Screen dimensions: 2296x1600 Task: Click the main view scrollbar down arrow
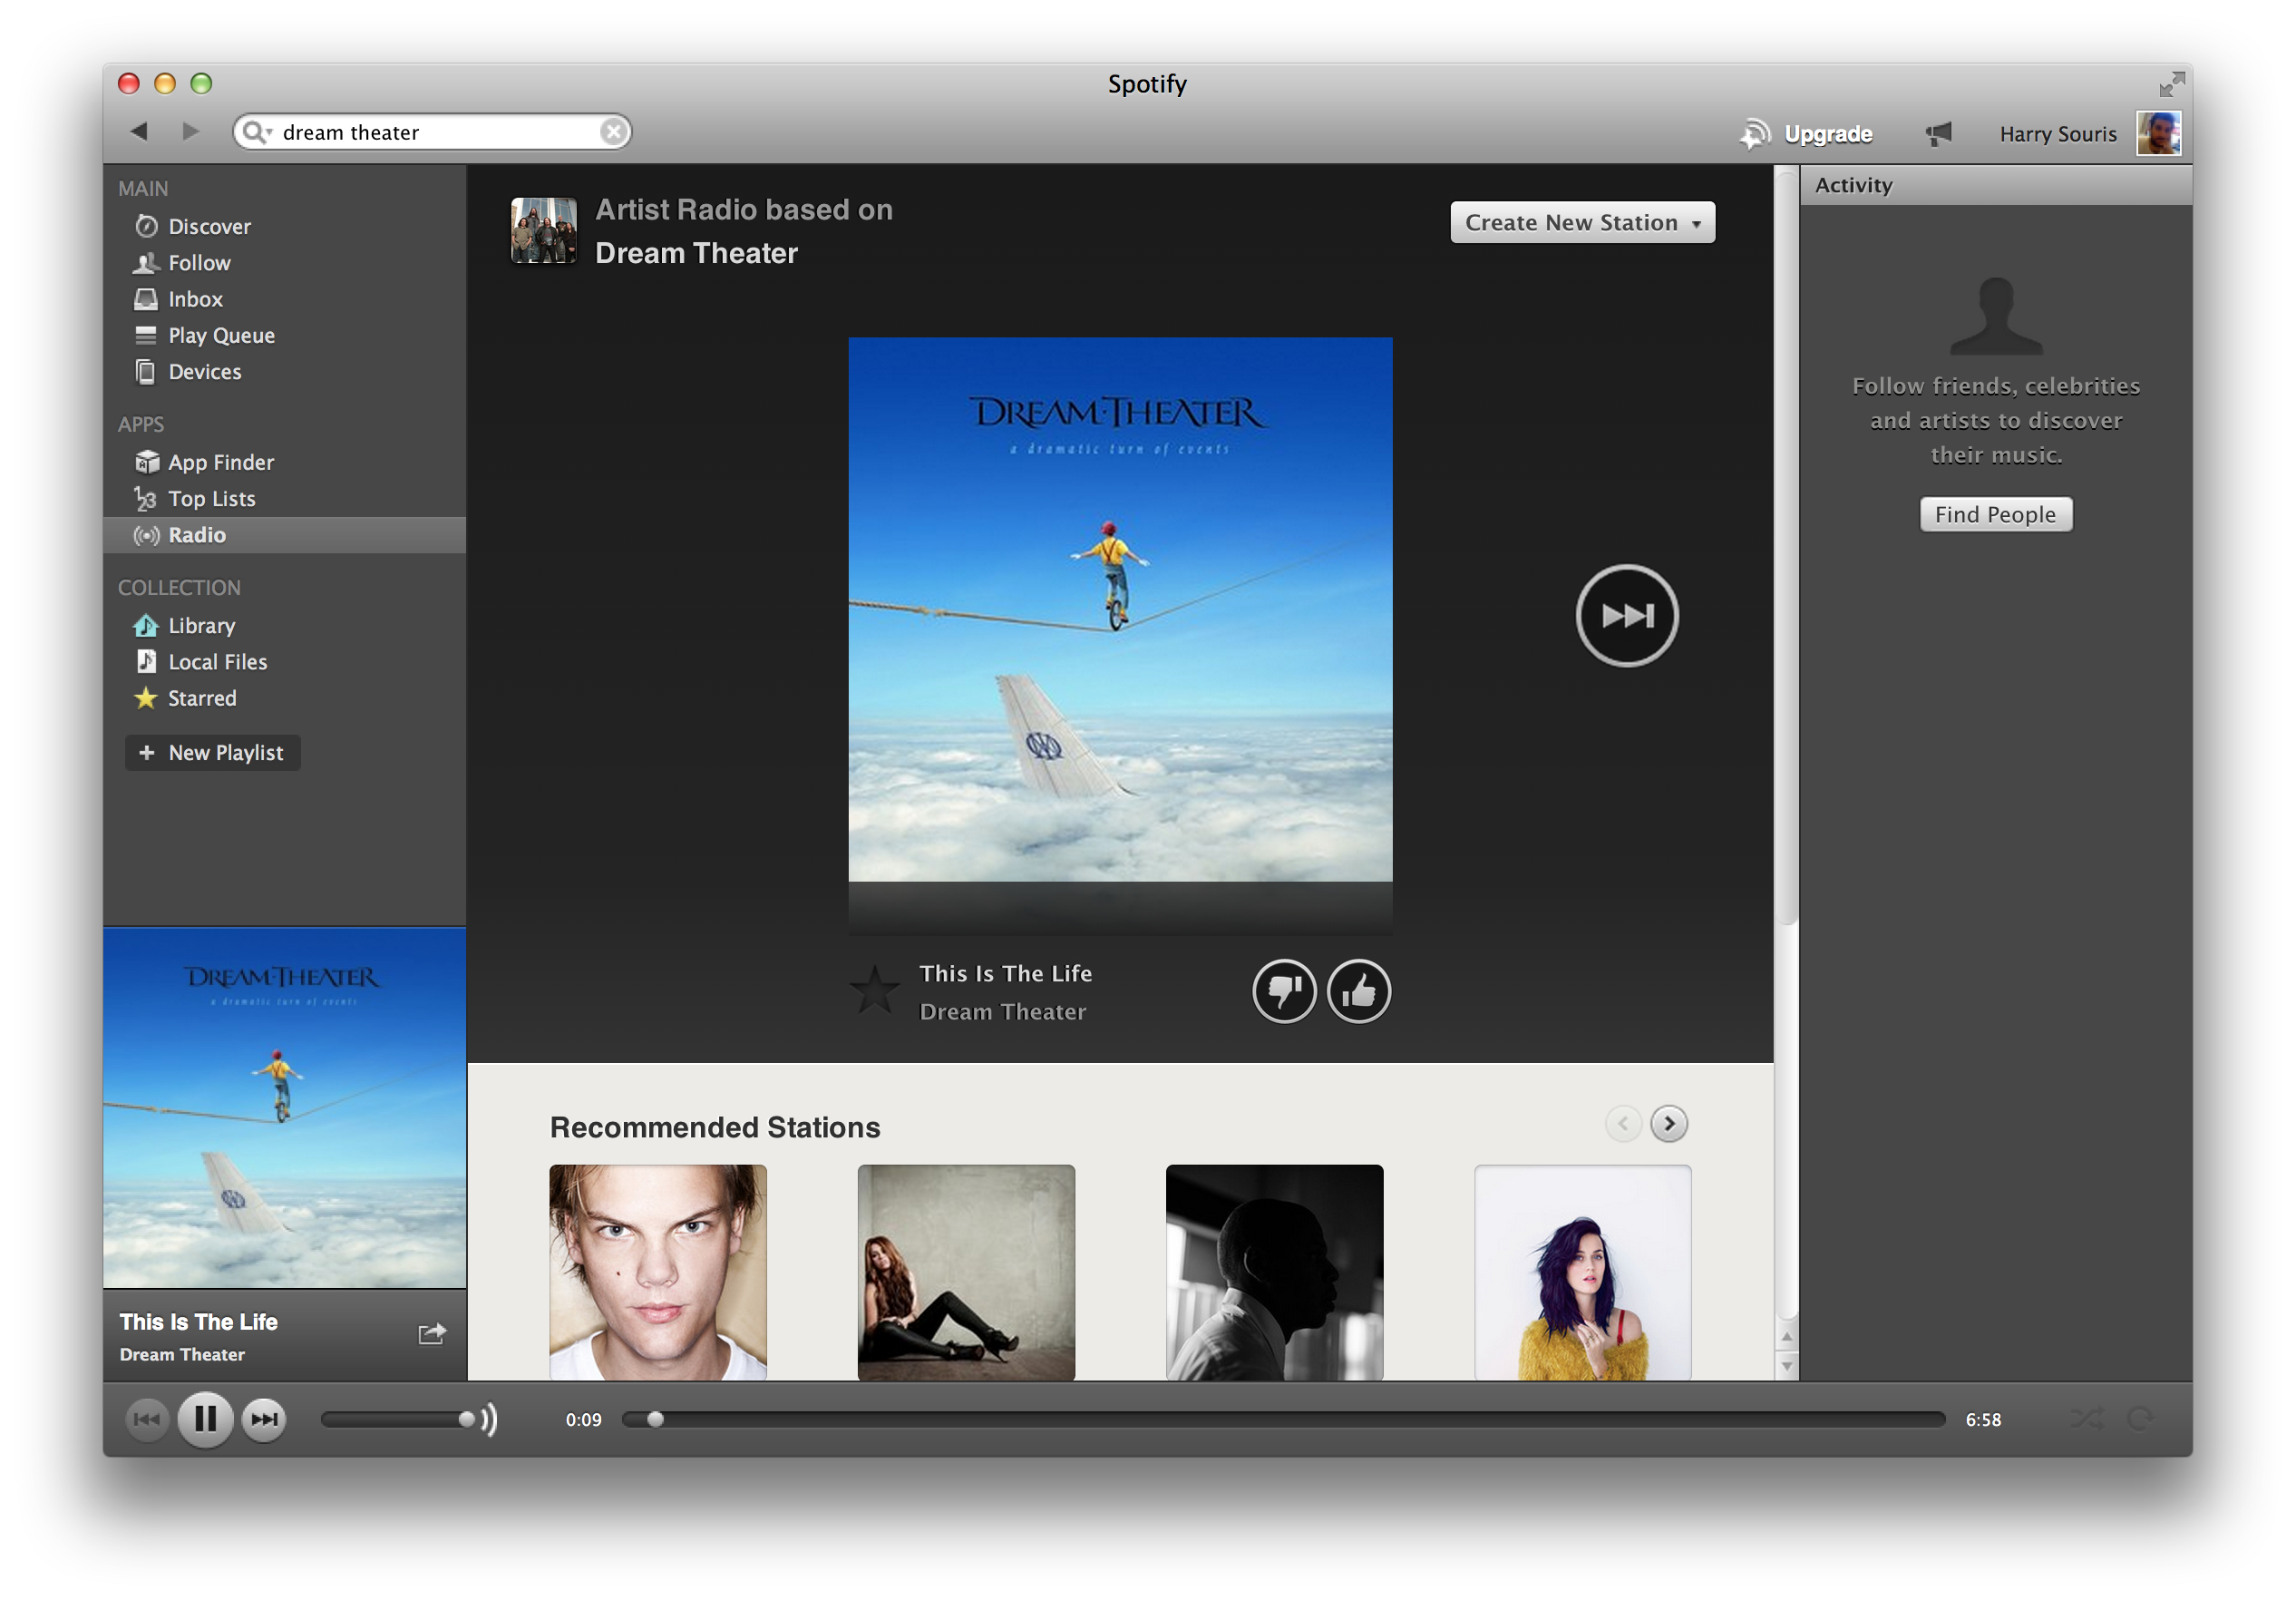(1787, 1366)
